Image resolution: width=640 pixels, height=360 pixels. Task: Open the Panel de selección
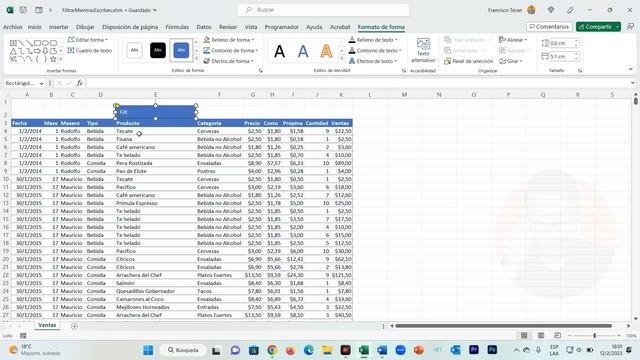[469, 61]
